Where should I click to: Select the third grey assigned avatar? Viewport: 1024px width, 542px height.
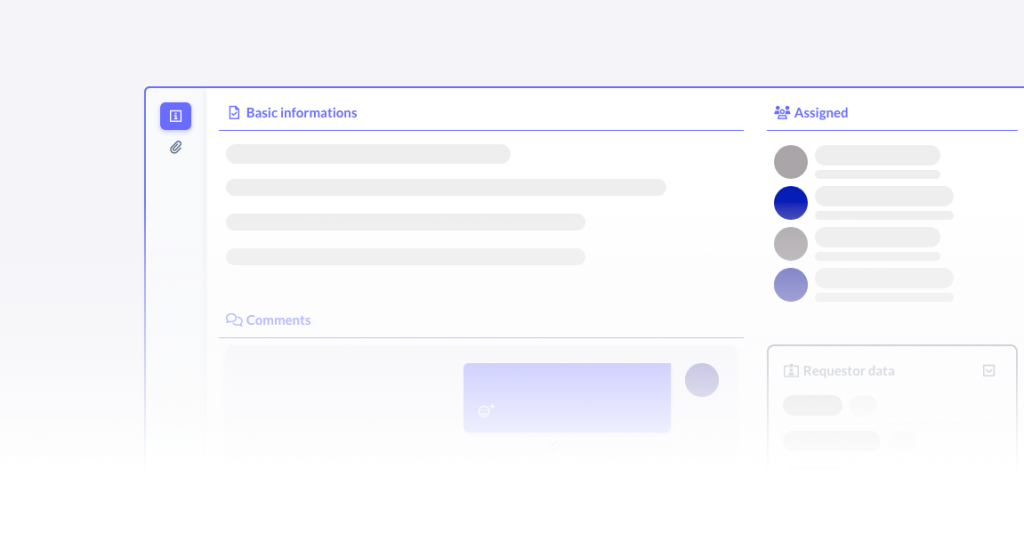click(x=791, y=244)
